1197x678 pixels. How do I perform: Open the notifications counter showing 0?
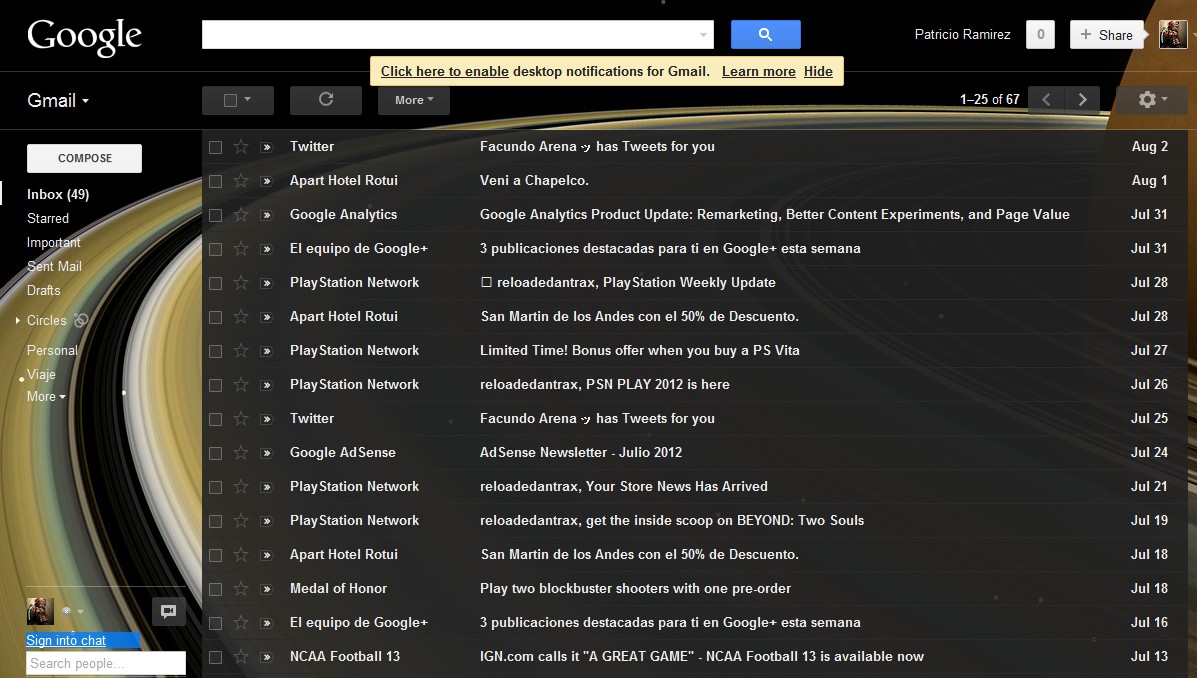[1041, 34]
